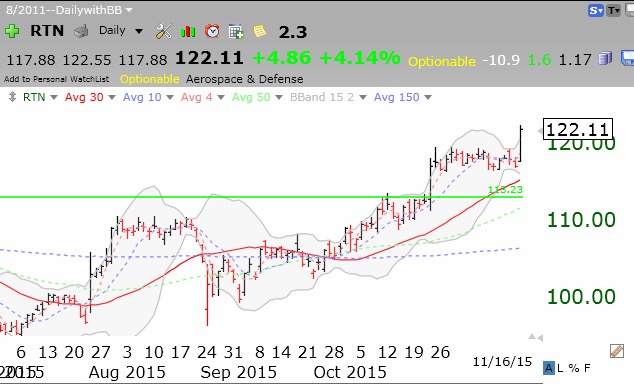Click the green plus add-symbol icon
The height and width of the screenshot is (384, 634).
tap(12, 31)
